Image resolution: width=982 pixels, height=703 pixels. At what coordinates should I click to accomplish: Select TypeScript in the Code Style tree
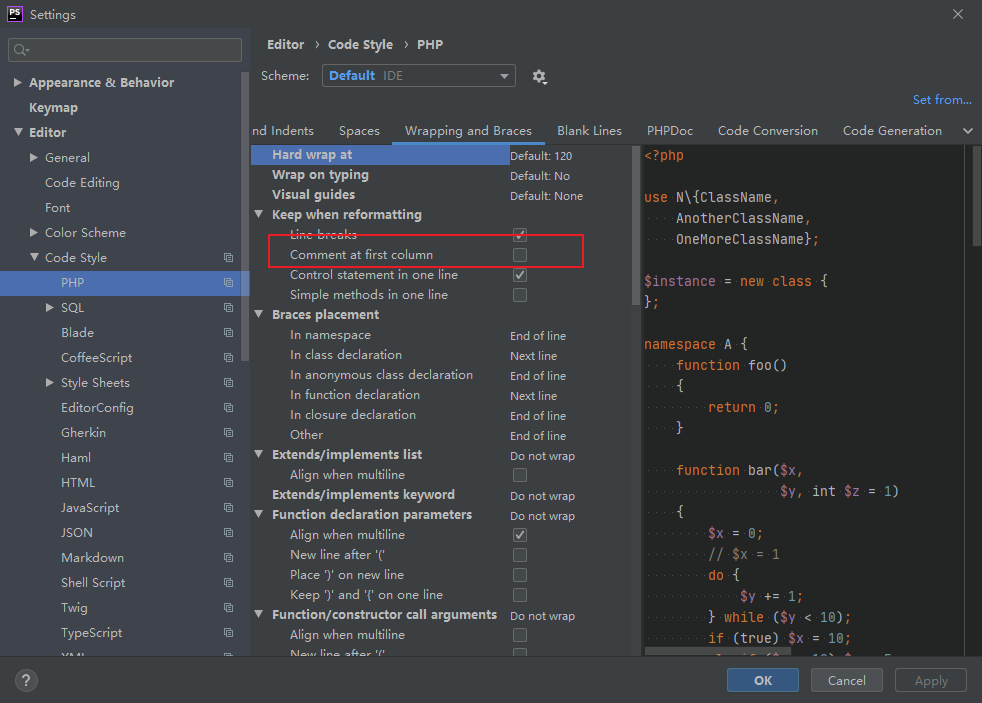point(92,633)
